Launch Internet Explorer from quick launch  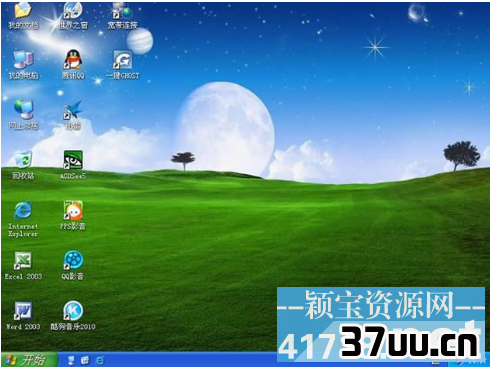100,360
